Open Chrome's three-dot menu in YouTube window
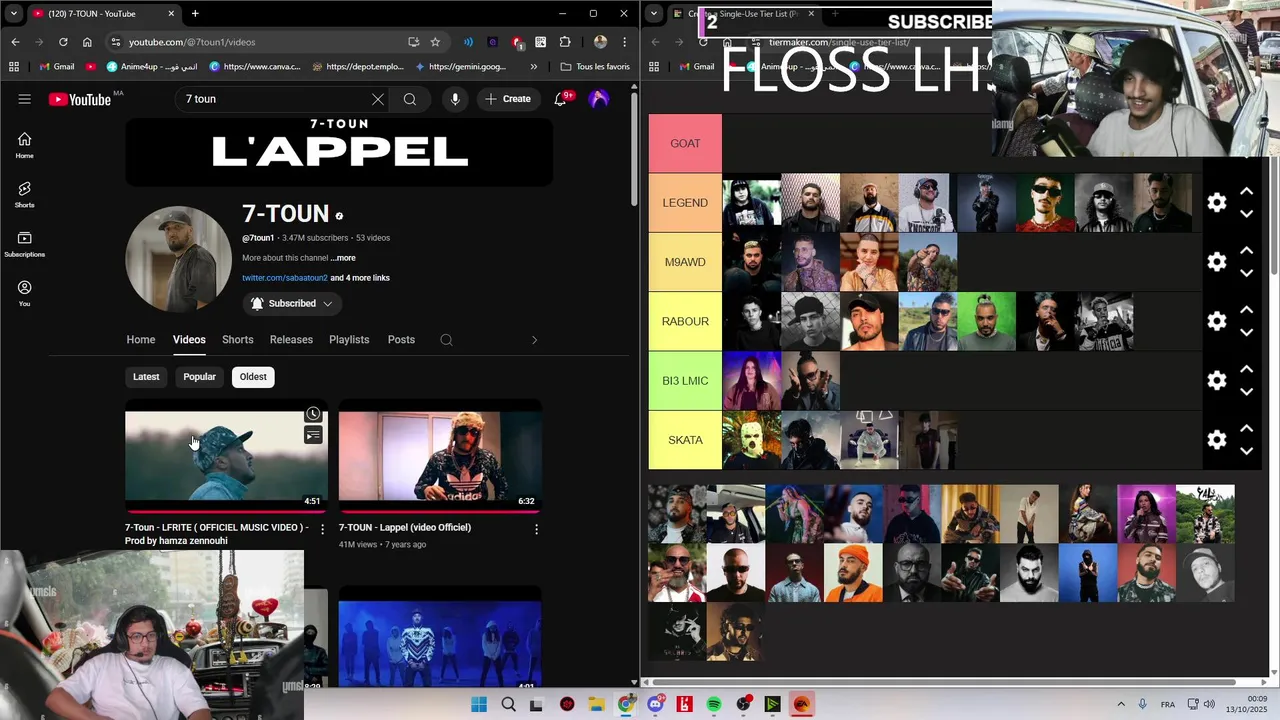The height and width of the screenshot is (720, 1280). 624,42
